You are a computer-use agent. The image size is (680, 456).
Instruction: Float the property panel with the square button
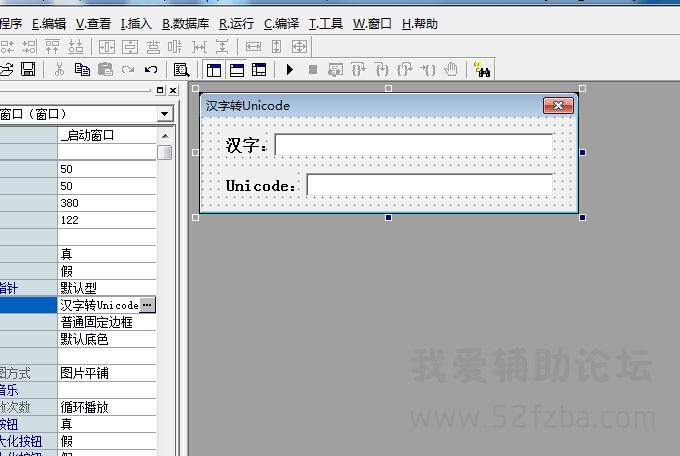(160, 90)
